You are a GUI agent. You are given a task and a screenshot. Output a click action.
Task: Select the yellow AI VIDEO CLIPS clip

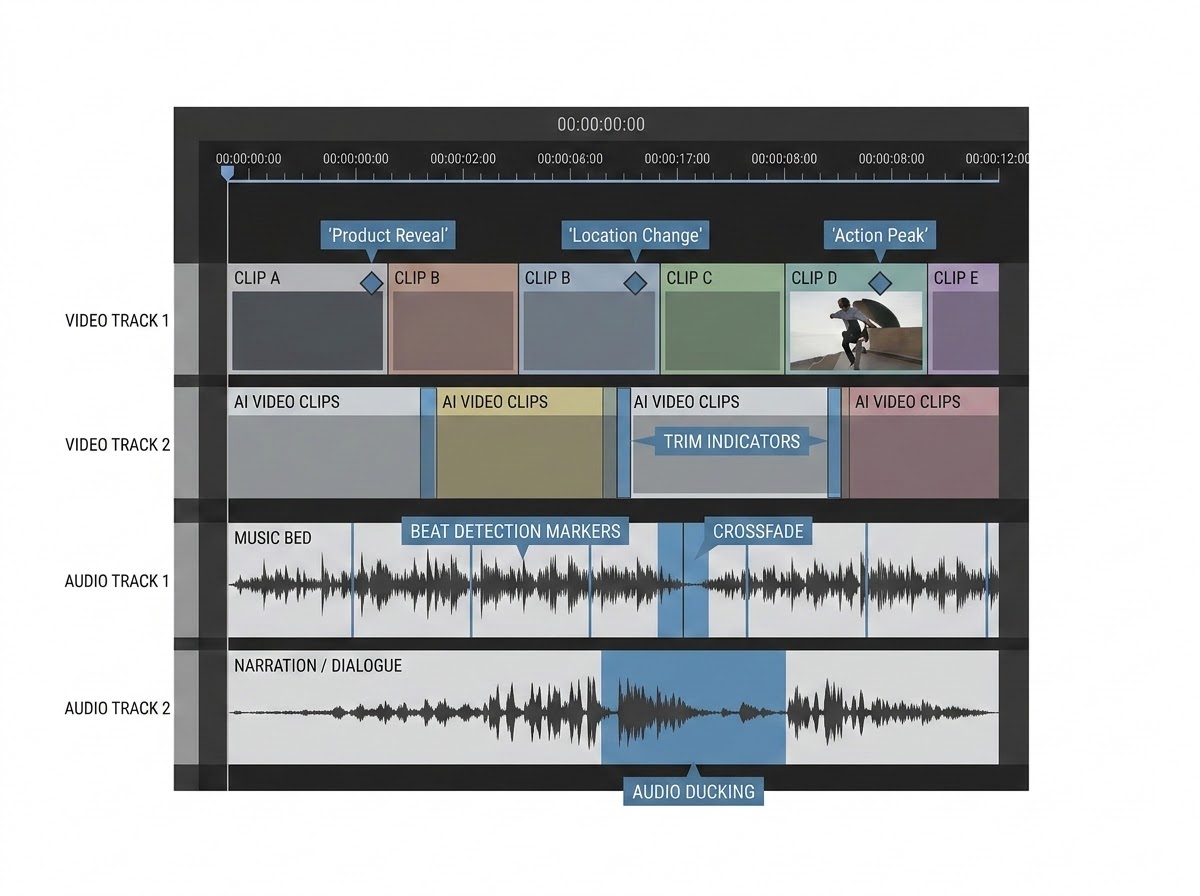click(521, 443)
